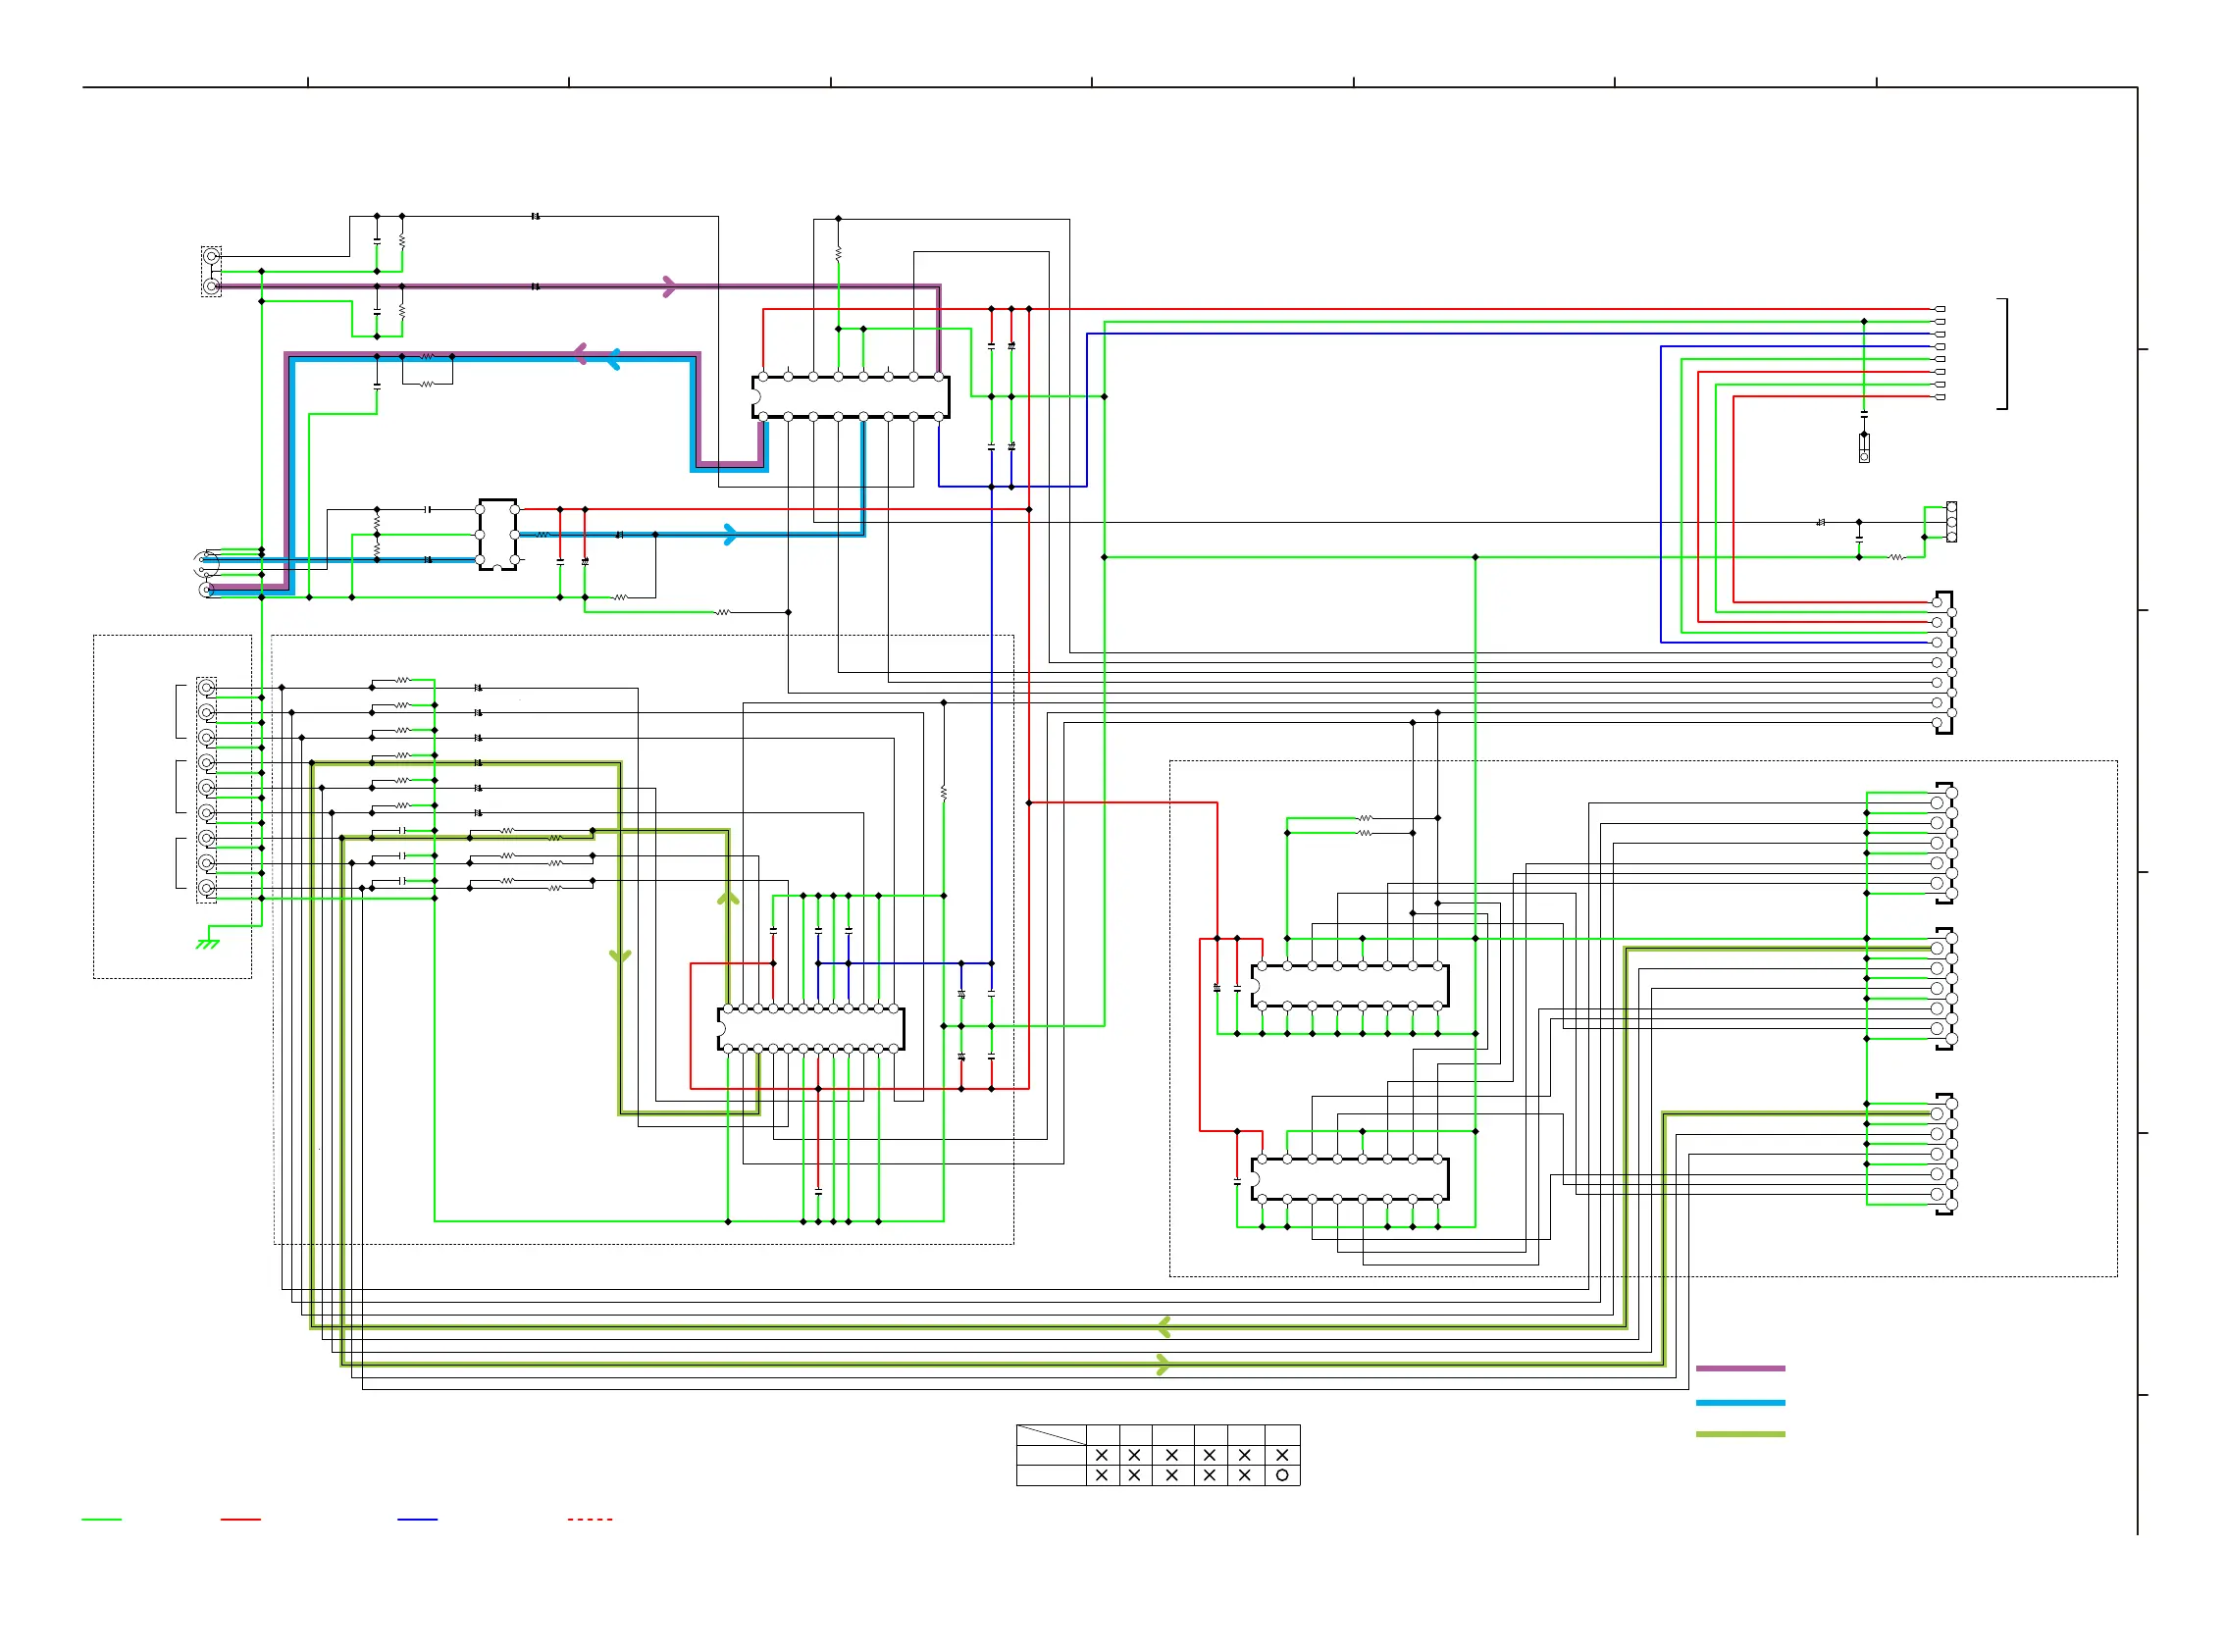Select the dual RCA jack symbol at top left
The image size is (2225, 1652).
point(211,271)
